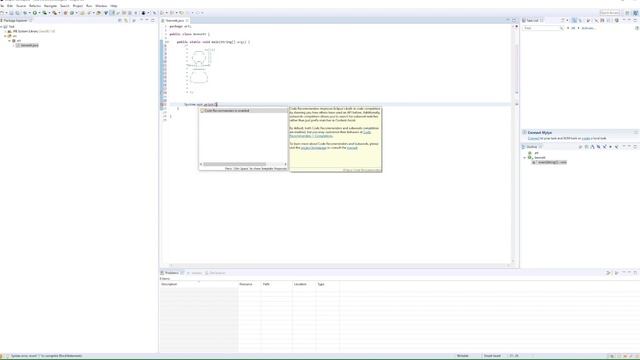640x360 pixels.
Task: Select the Package Explorer tab
Action: tap(15, 20)
